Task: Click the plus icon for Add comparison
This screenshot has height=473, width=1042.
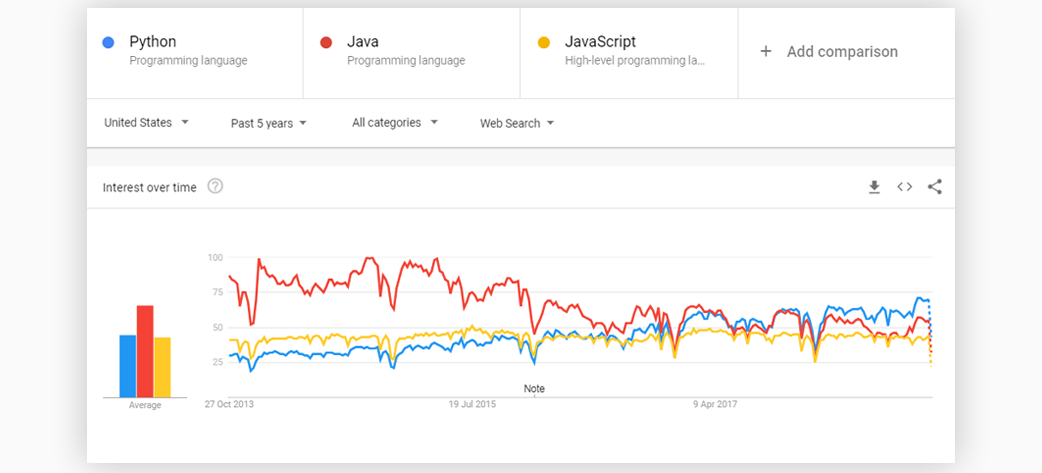Action: tap(766, 51)
